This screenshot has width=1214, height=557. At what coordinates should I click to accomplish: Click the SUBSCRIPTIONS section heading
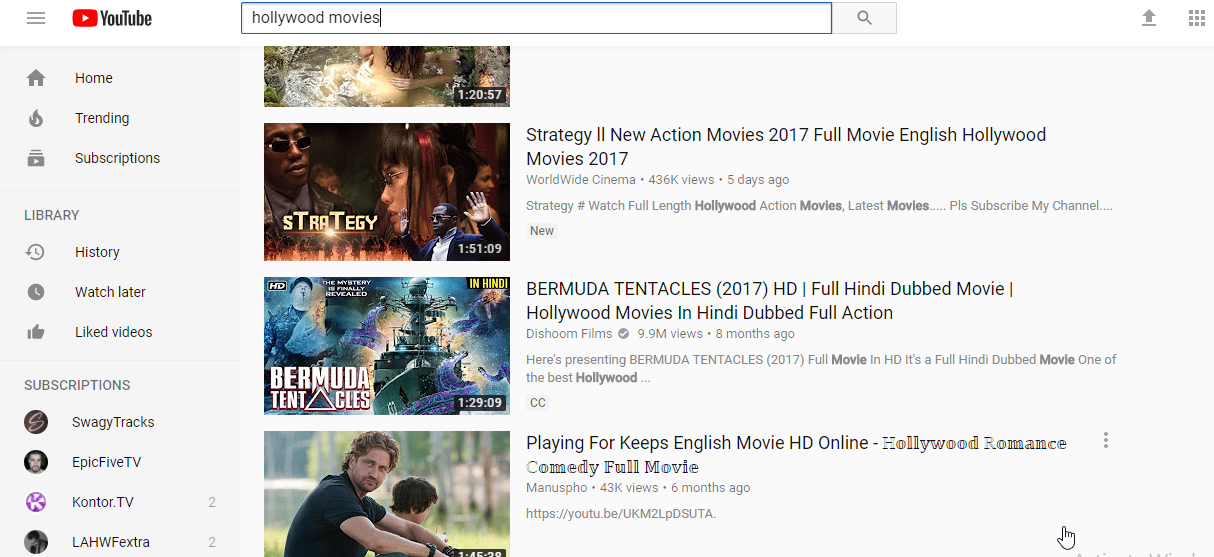[77, 385]
